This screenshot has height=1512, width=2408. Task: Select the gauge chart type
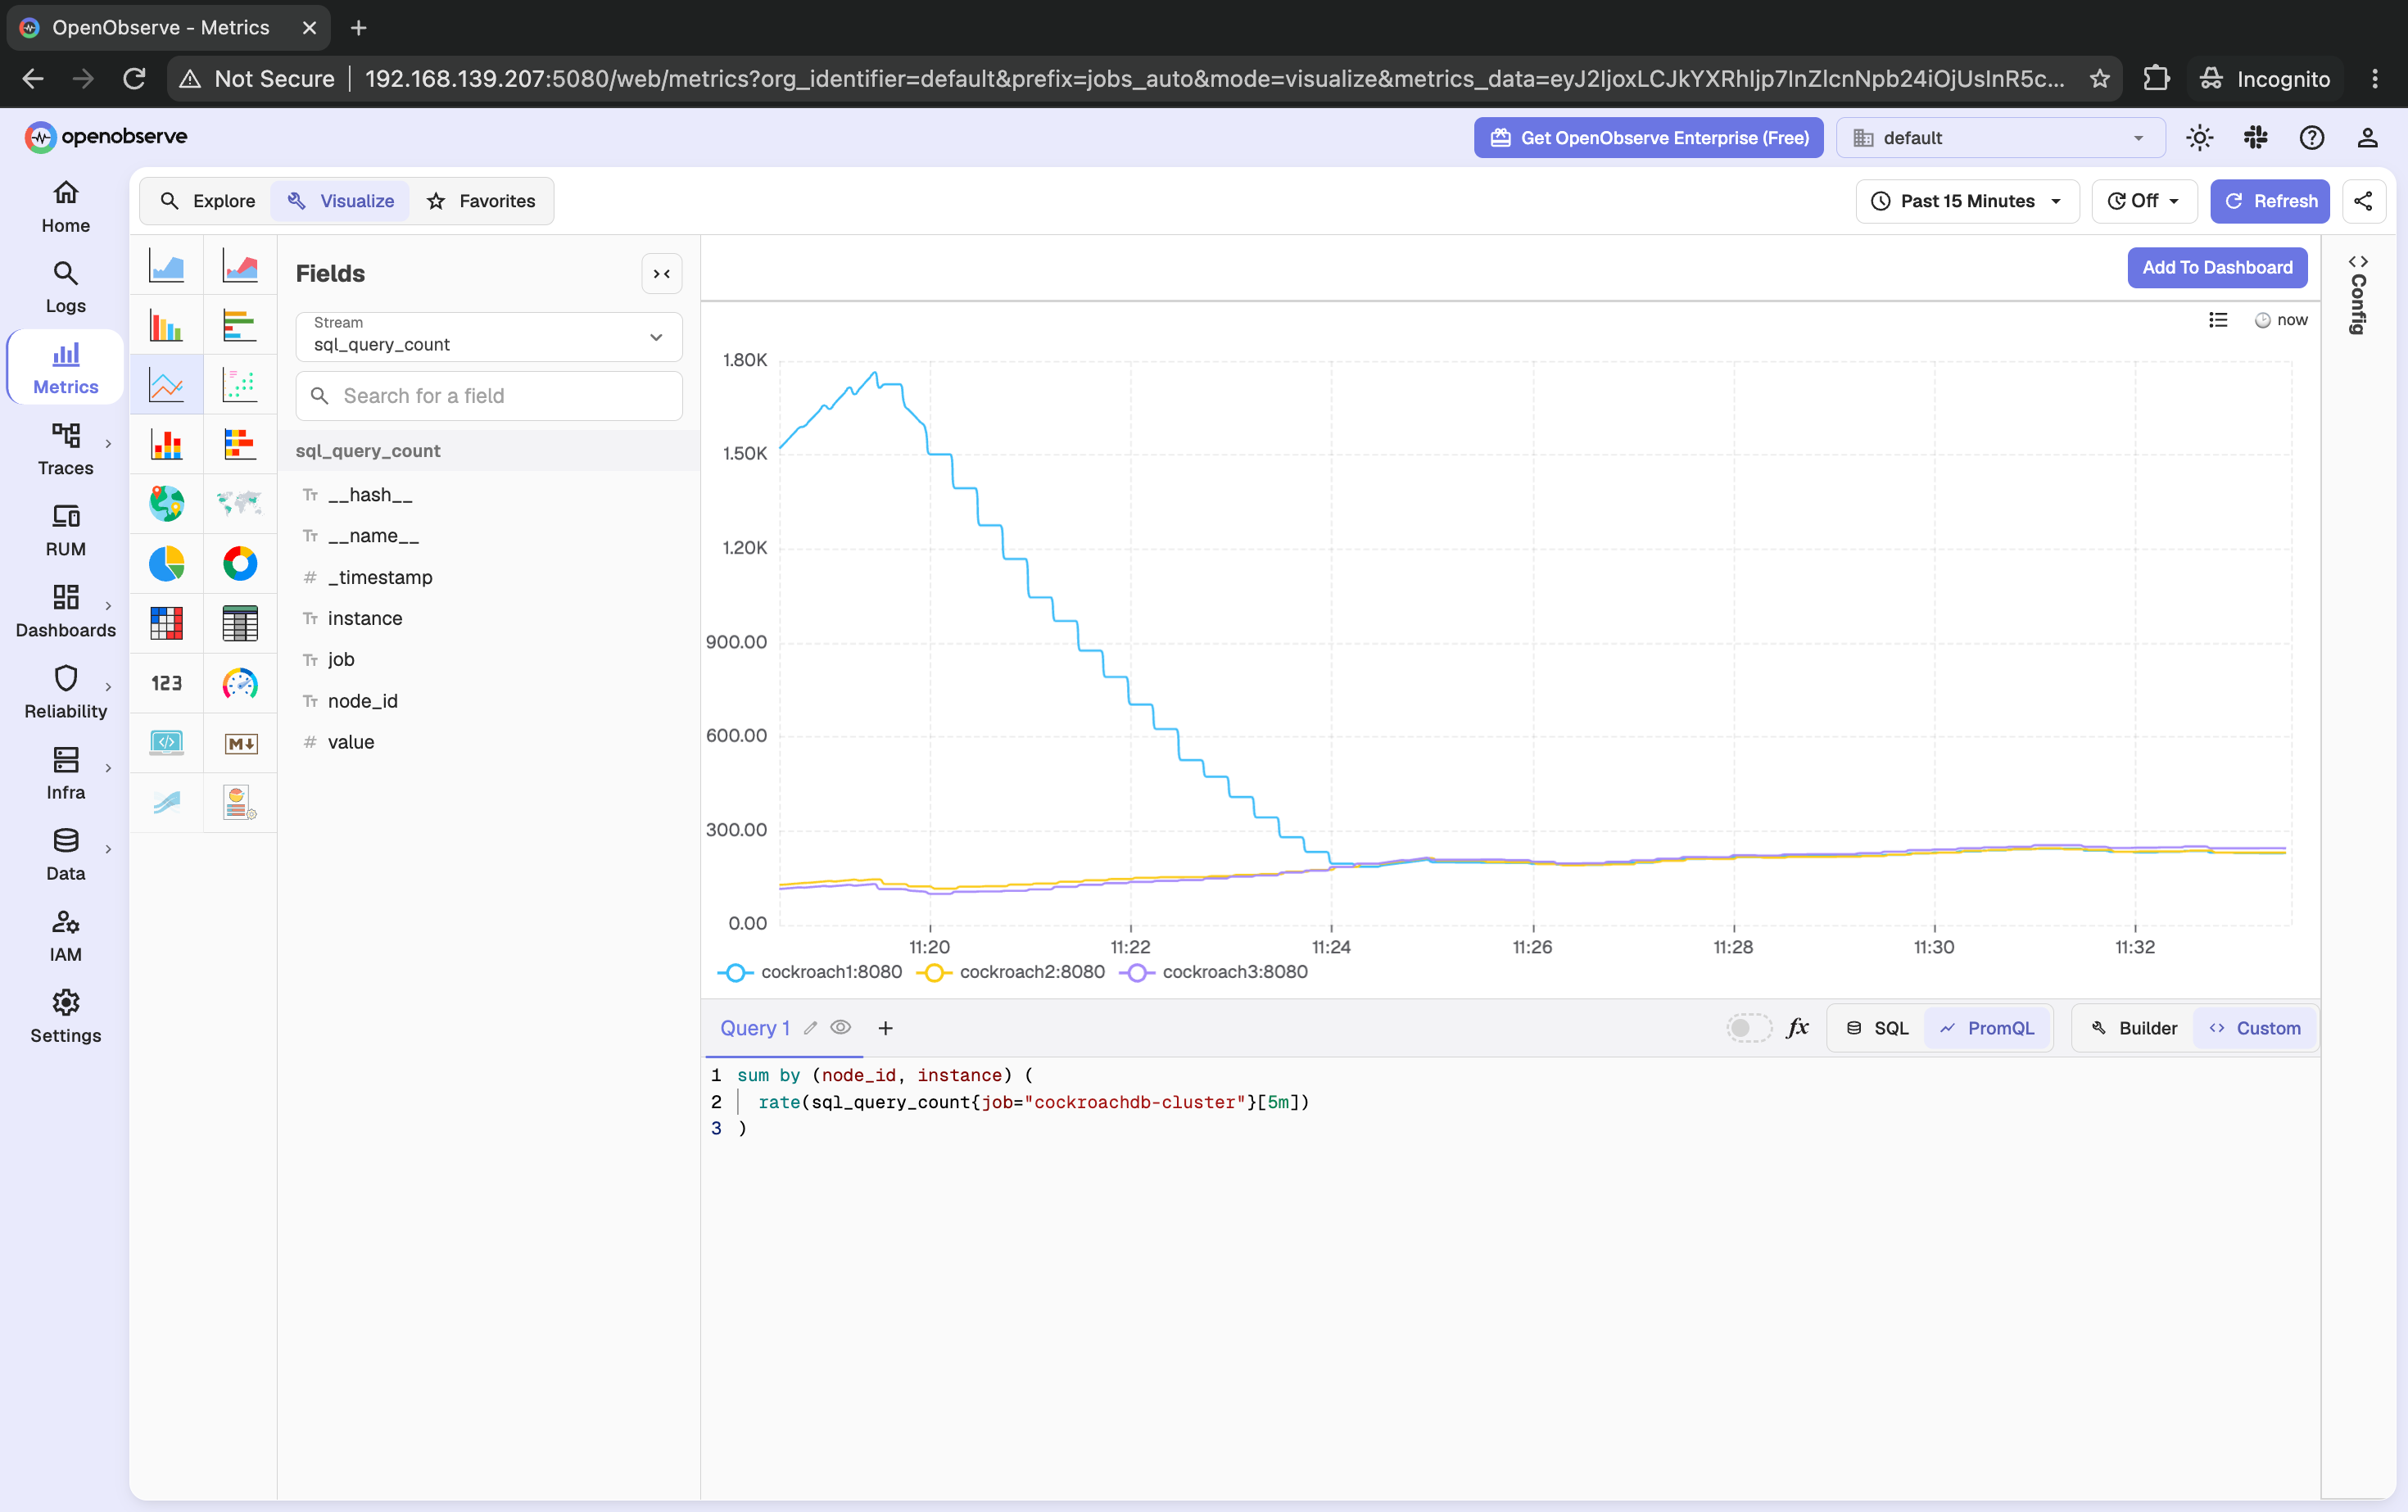[x=240, y=683]
